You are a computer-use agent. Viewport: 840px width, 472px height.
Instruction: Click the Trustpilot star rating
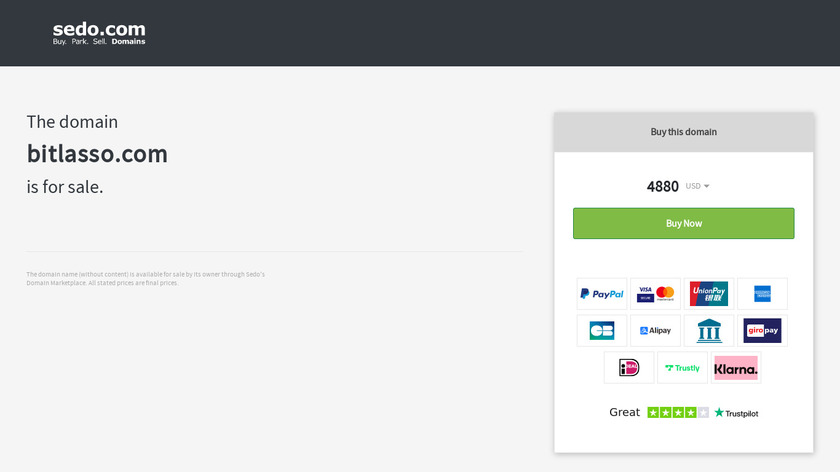[x=678, y=413]
